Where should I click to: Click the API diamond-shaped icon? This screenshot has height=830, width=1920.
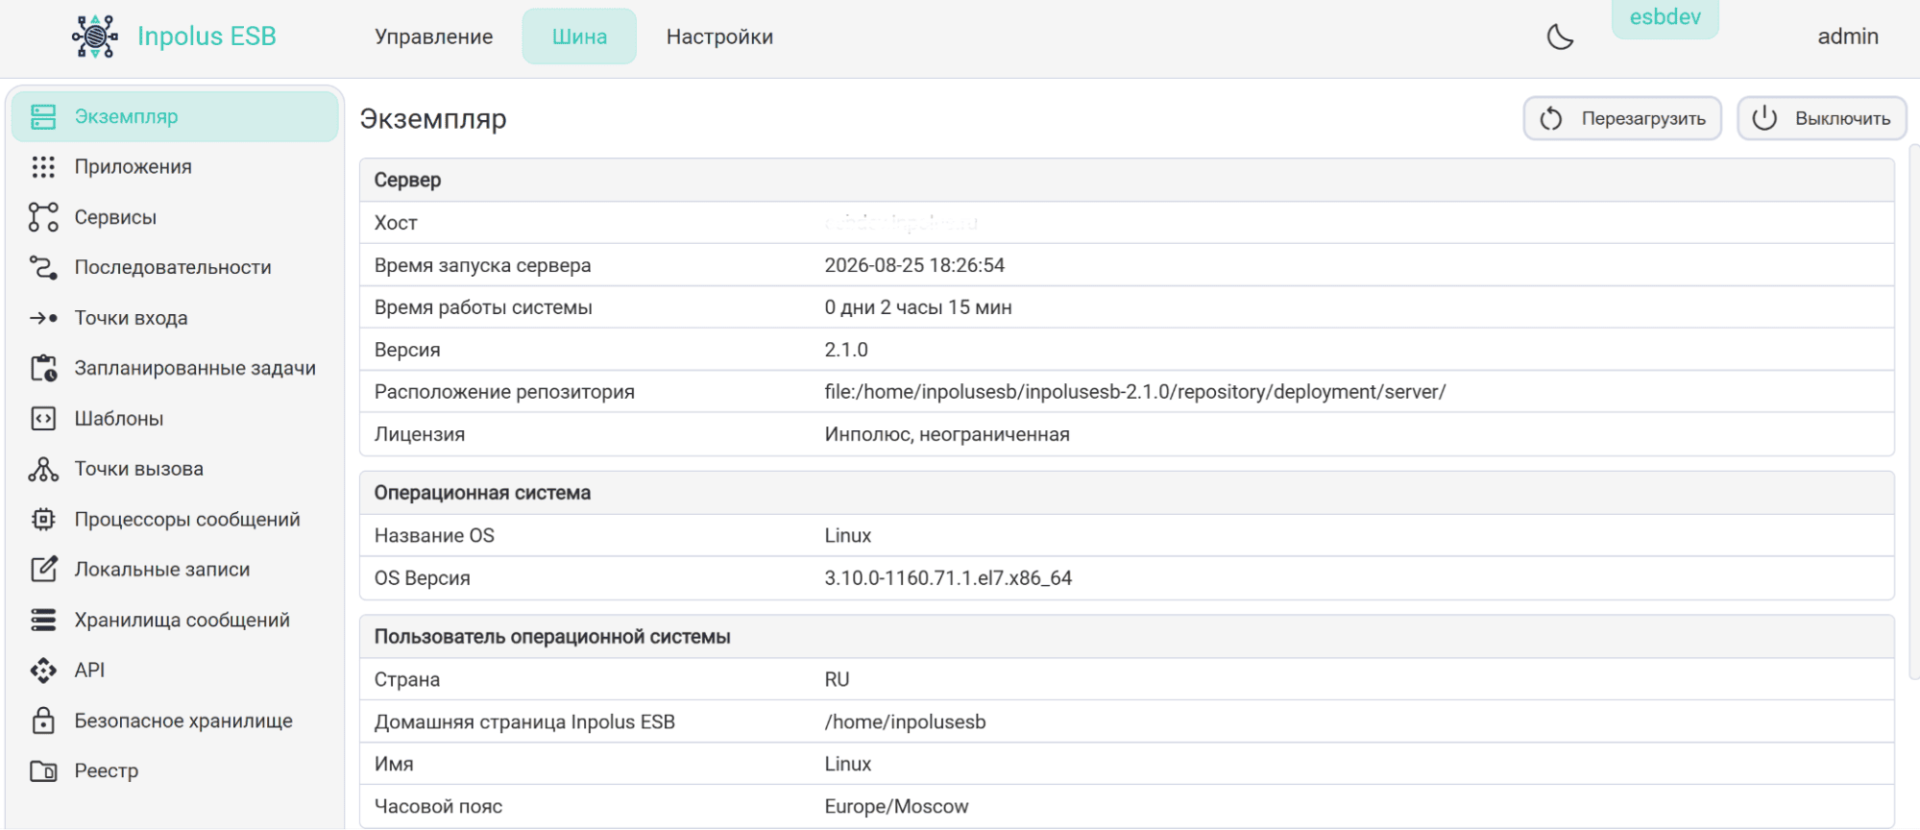(43, 670)
